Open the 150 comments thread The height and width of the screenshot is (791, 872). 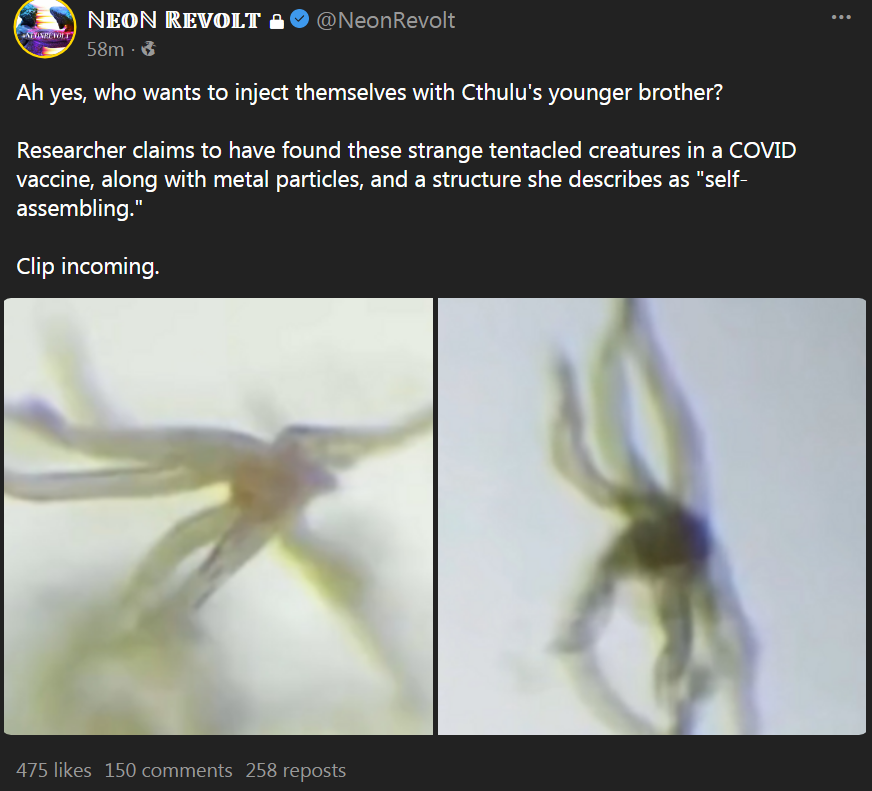[169, 770]
